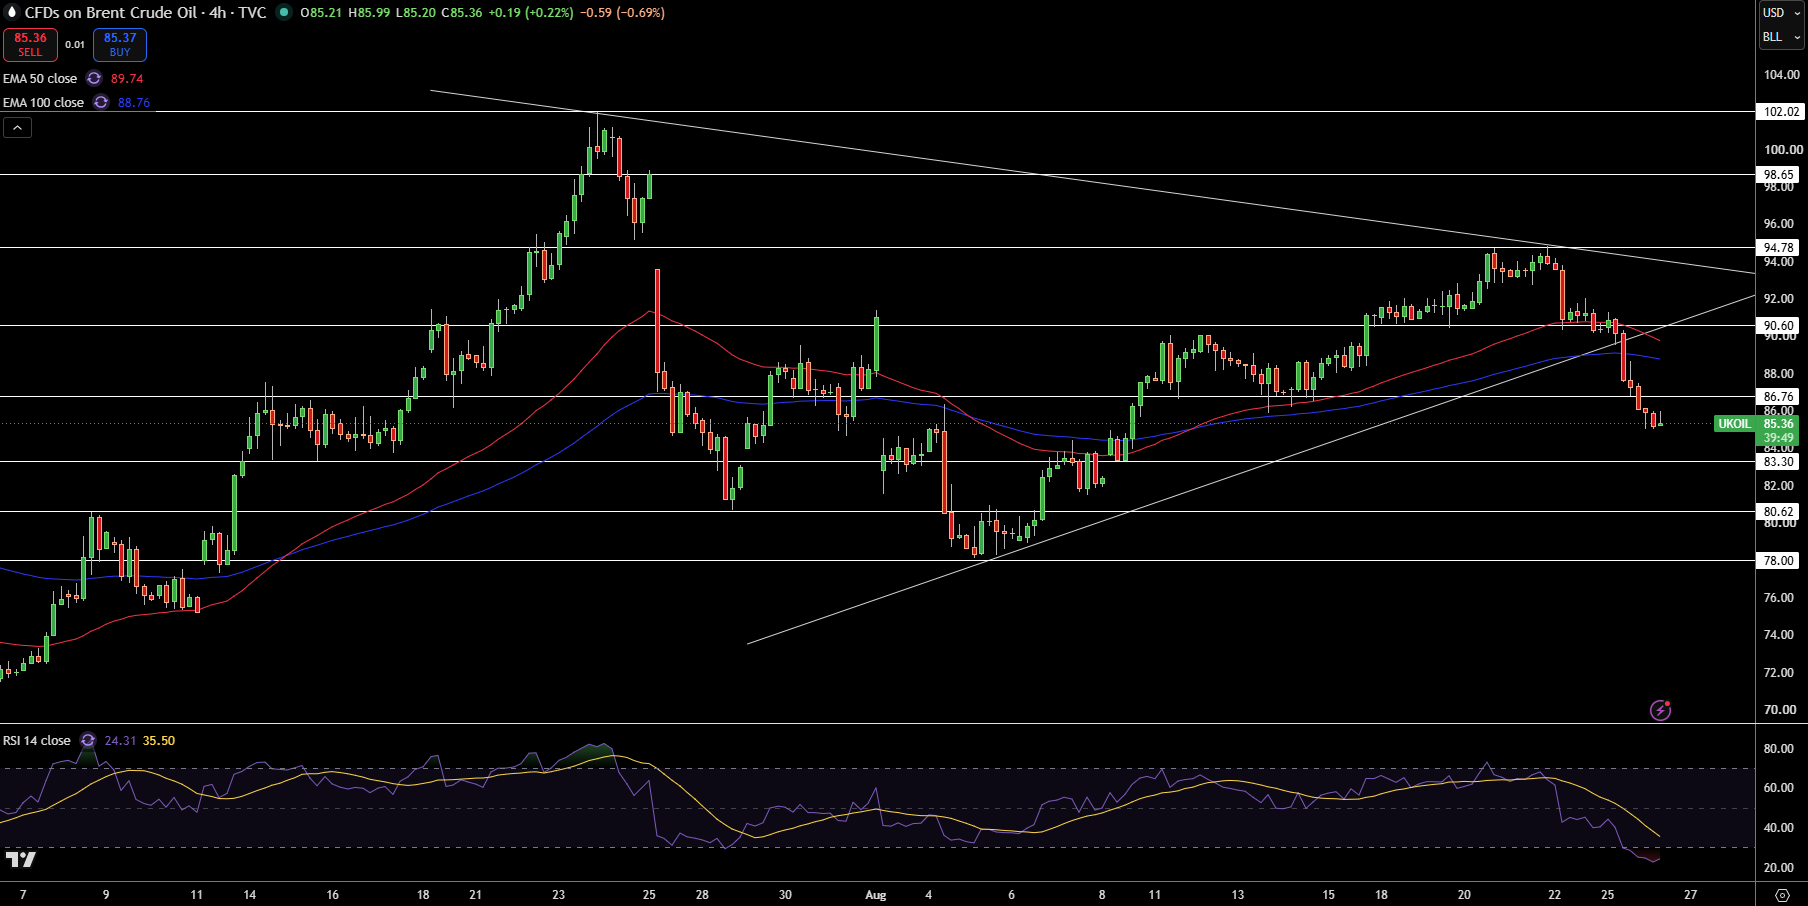This screenshot has height=906, width=1808.
Task: Open chart settings gear icon
Action: click(x=1782, y=895)
